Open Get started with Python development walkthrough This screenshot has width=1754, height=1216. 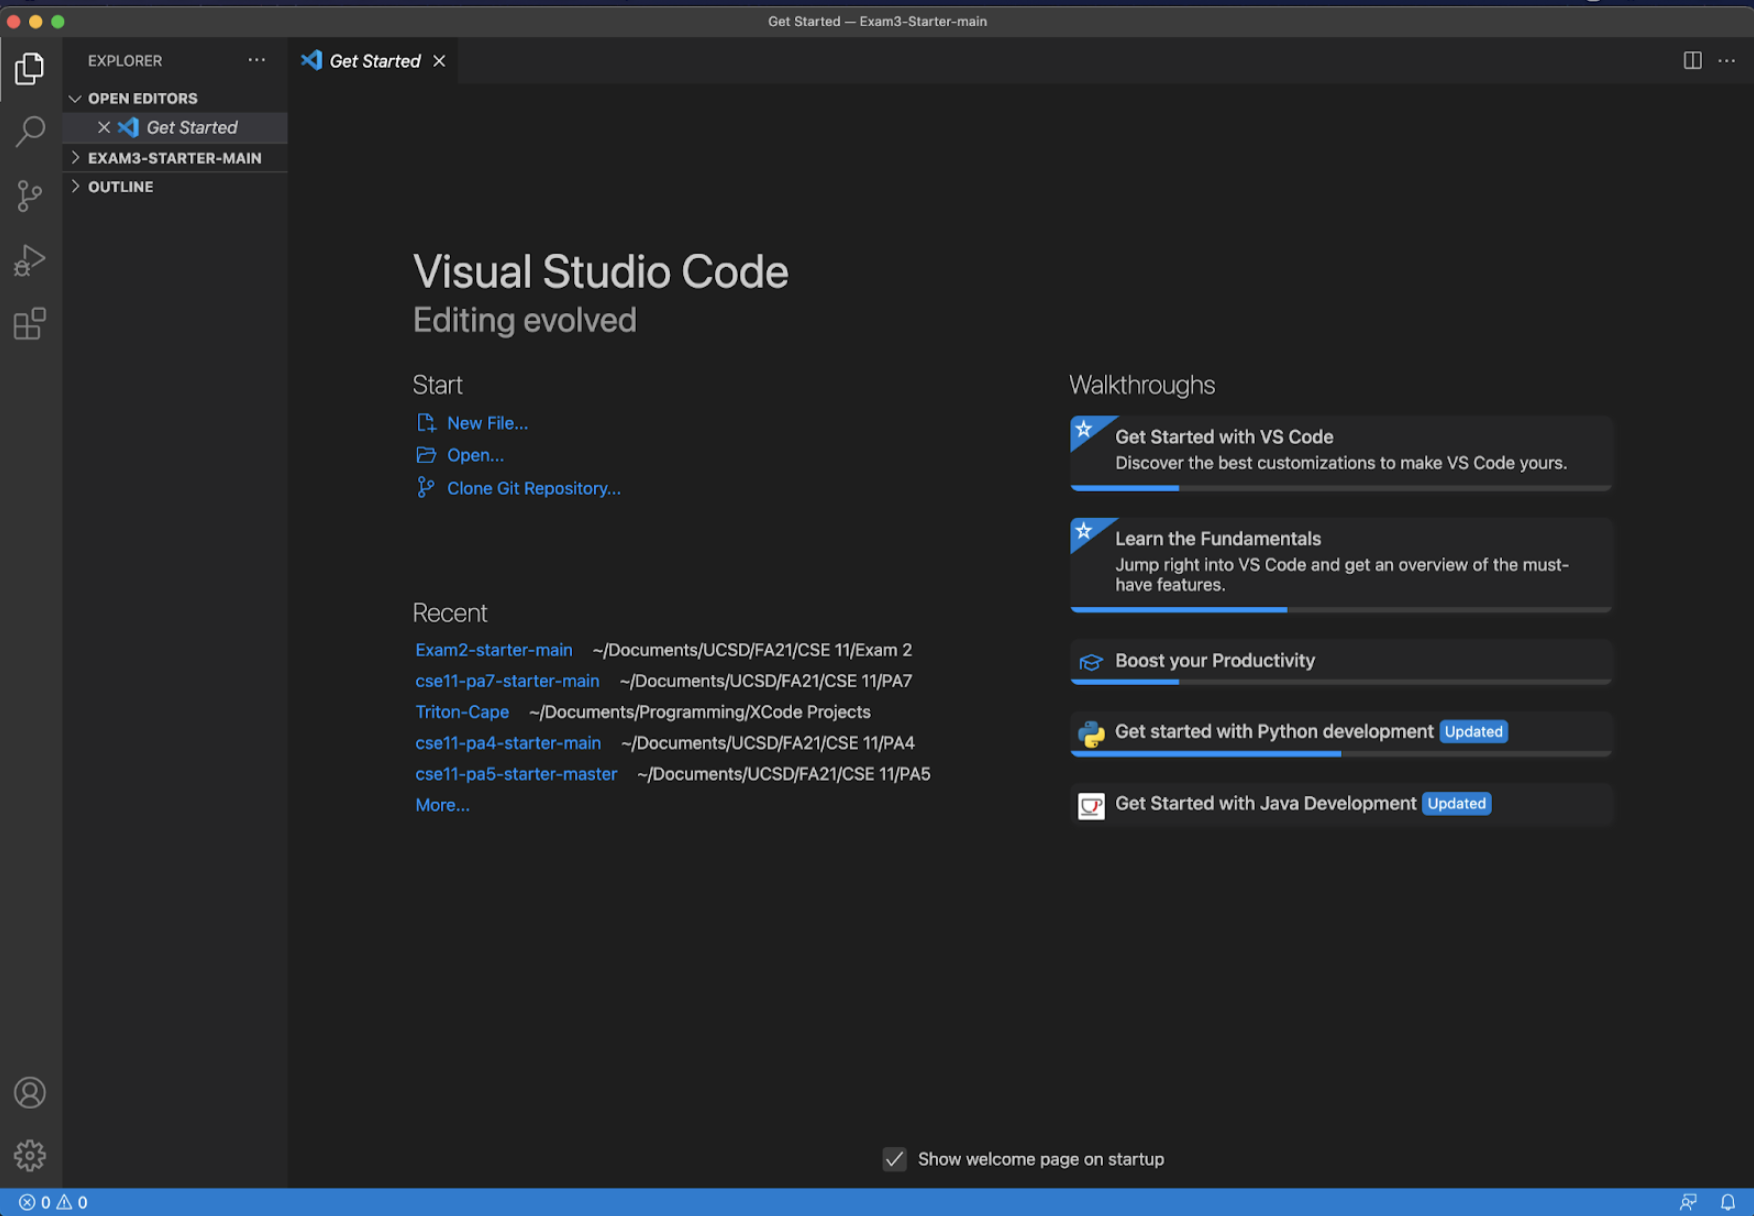[1273, 732]
